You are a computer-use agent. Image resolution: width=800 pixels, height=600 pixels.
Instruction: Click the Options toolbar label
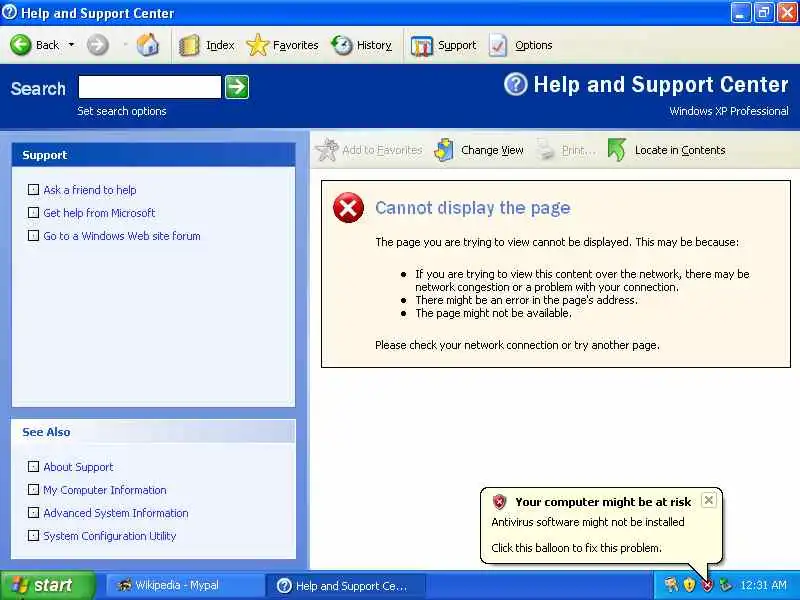click(x=534, y=45)
